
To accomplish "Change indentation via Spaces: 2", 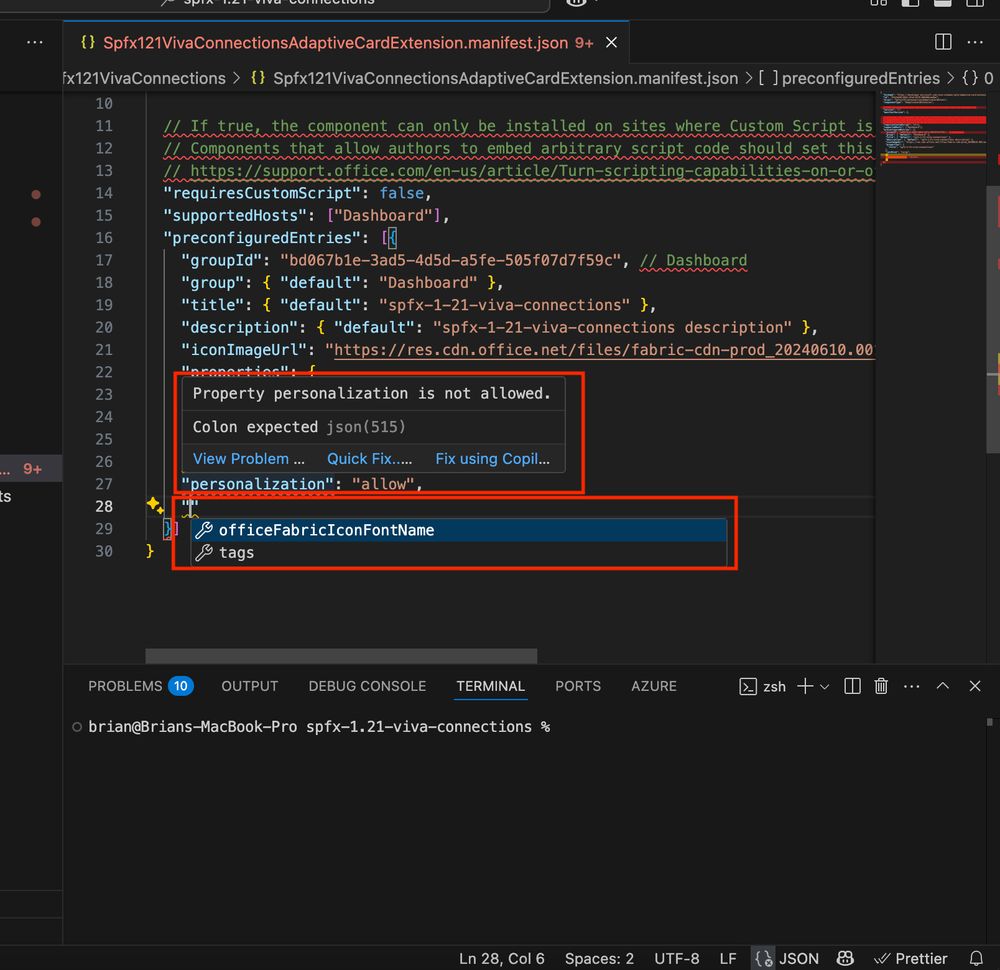I will coord(599,959).
